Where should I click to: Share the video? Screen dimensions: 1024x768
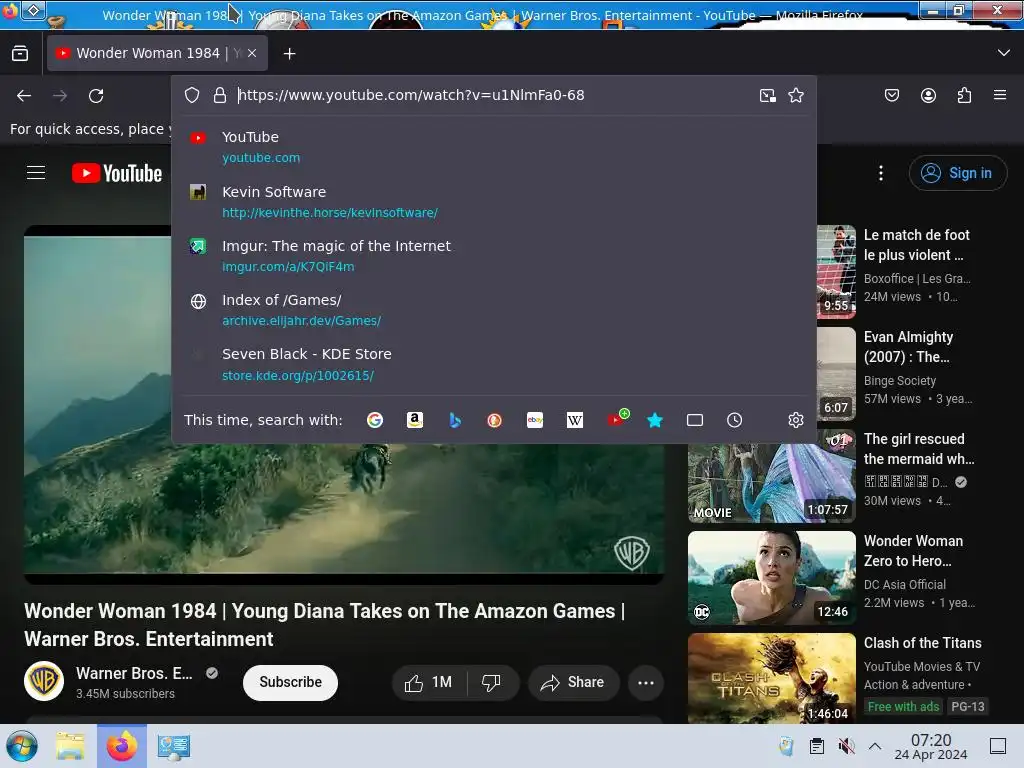573,683
